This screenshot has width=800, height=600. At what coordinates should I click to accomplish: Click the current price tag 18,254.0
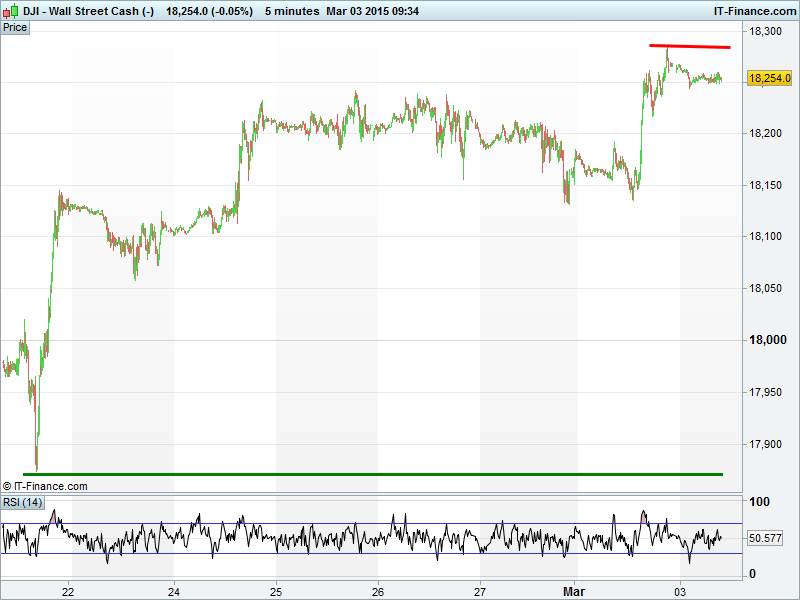click(770, 78)
